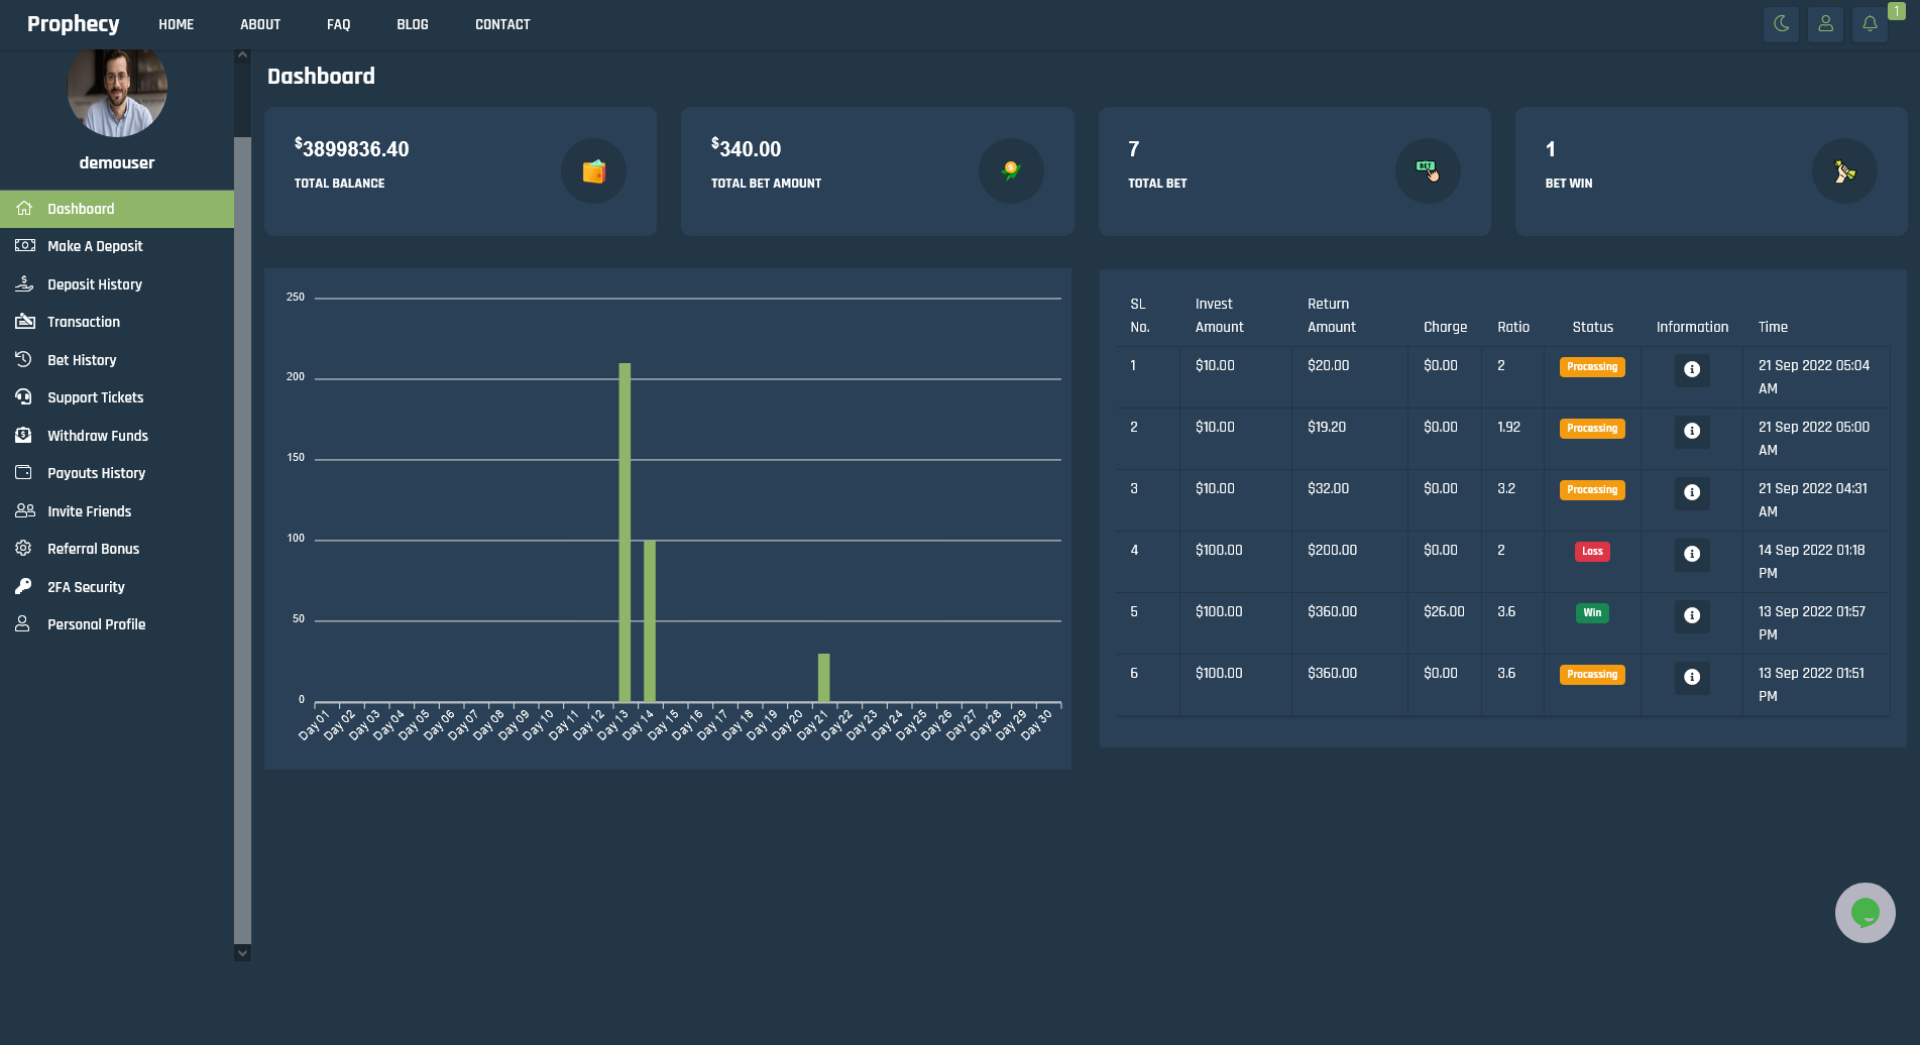Open info icon for the Win bet row
This screenshot has height=1045, width=1920.
coord(1692,616)
